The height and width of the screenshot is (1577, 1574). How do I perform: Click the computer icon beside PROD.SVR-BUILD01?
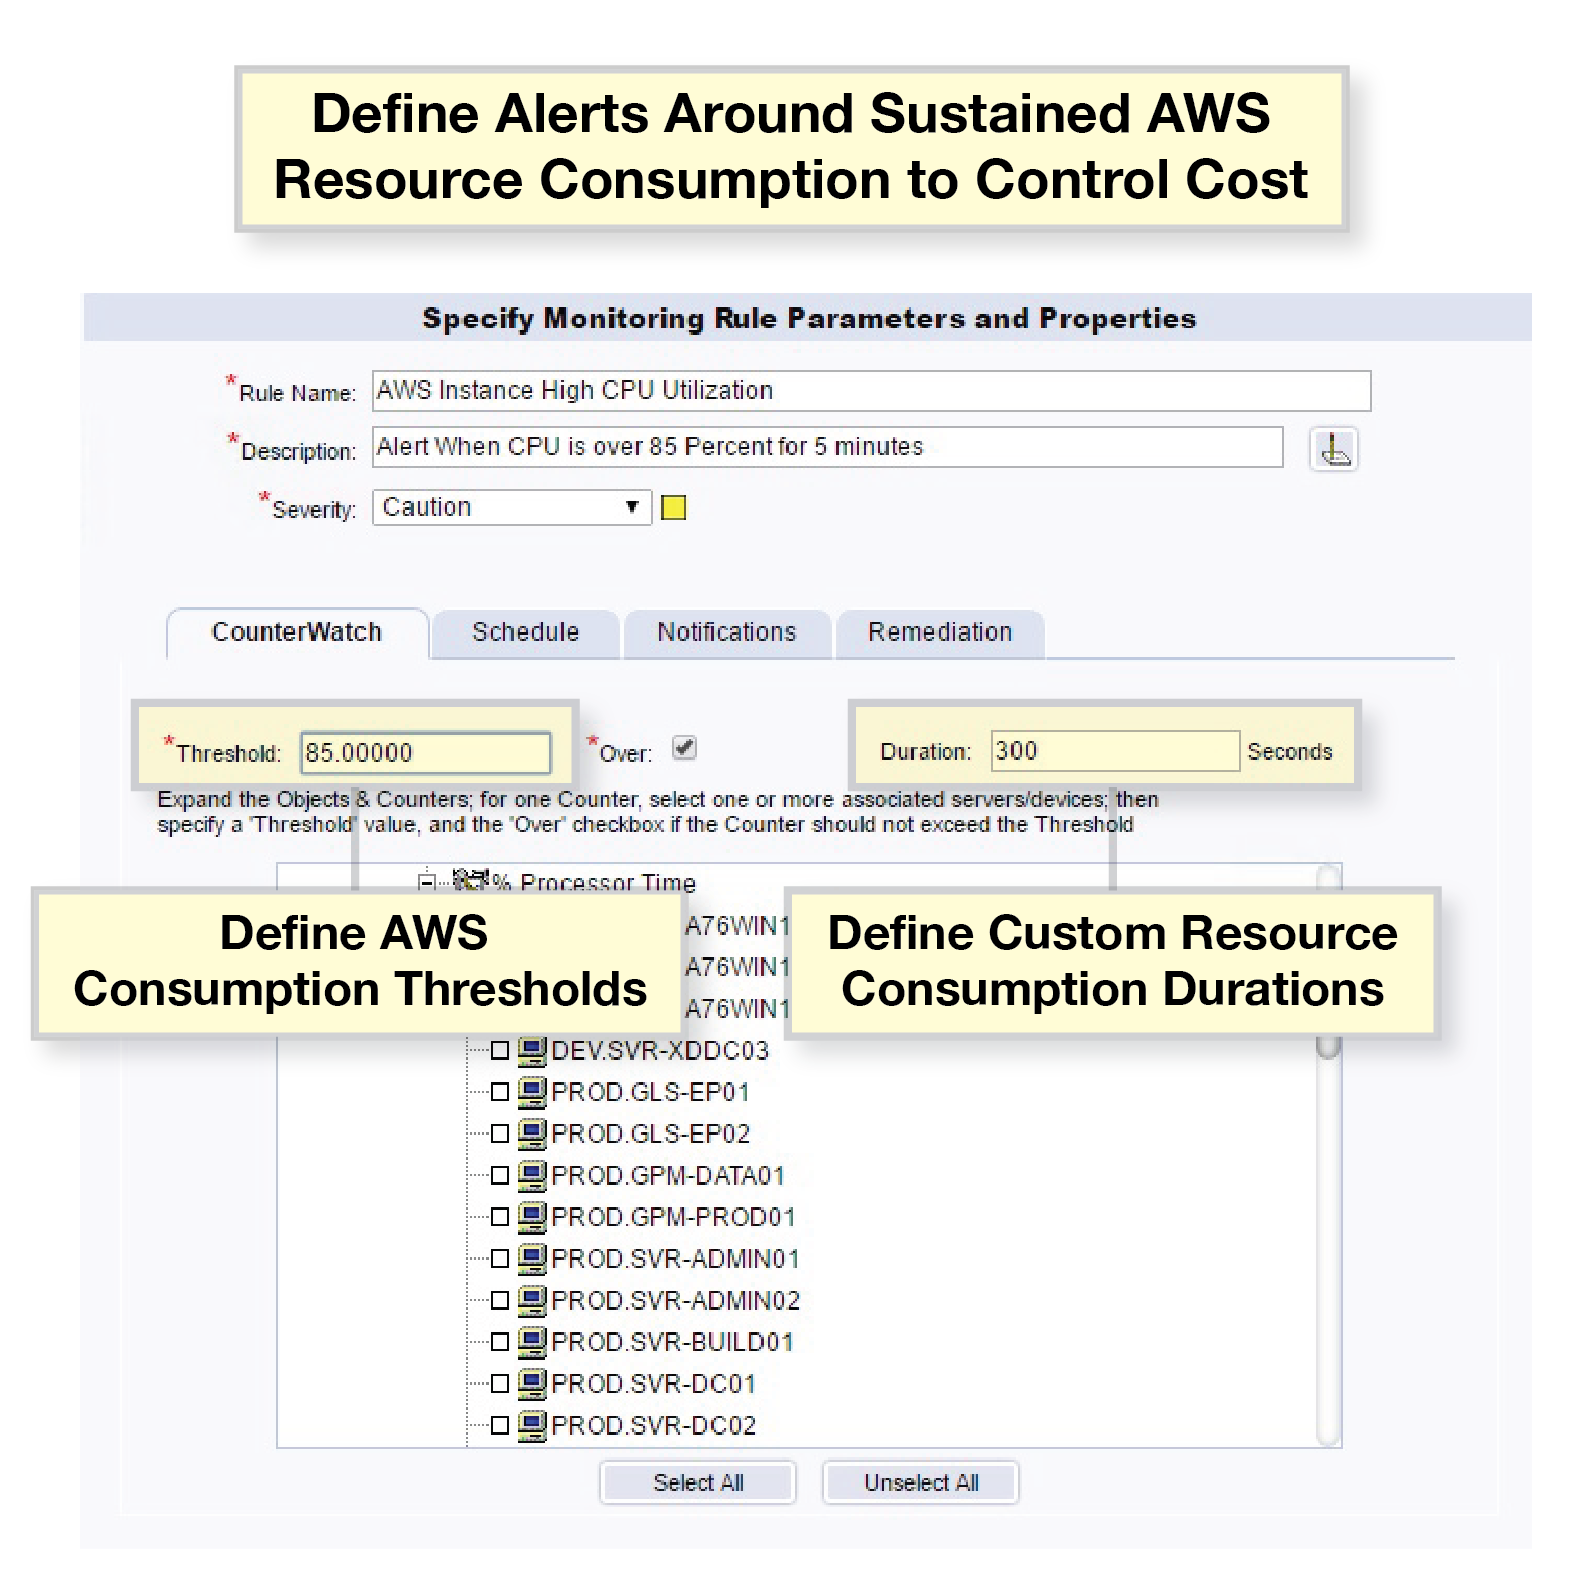point(532,1341)
